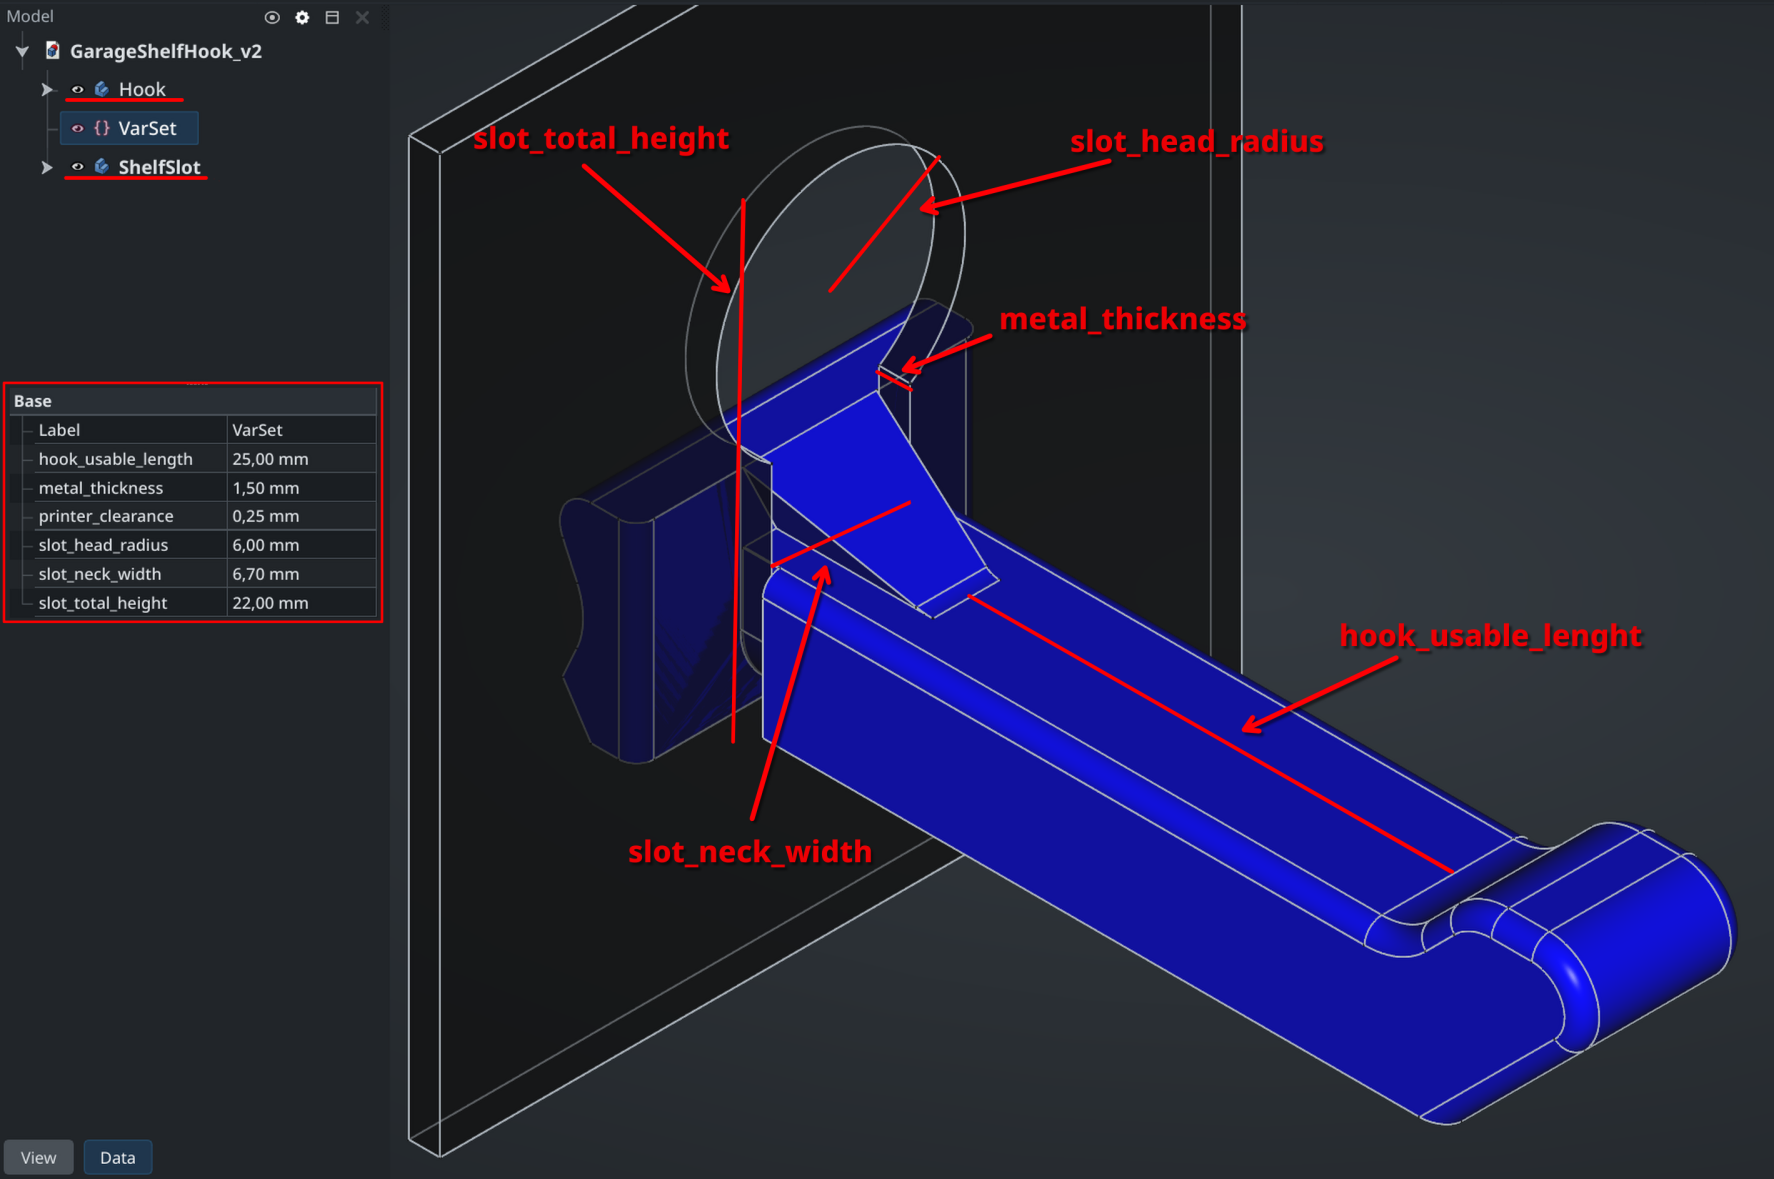Click the Hook body icon
This screenshot has width=1774, height=1179.
(101, 90)
